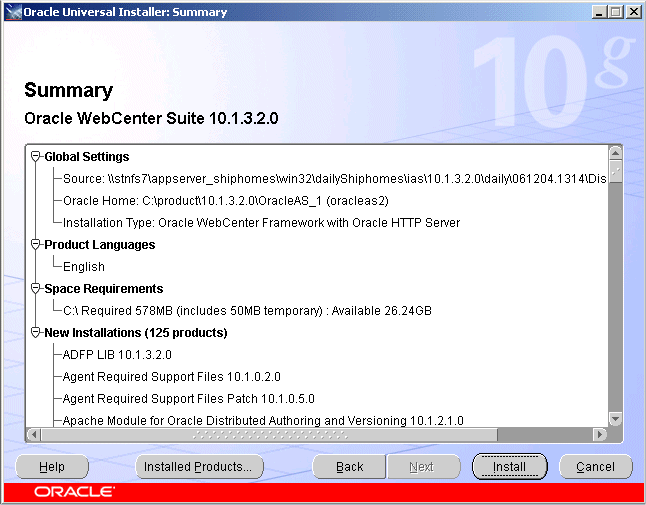This screenshot has height=505, width=646.
Task: Collapse the Global Settings tree node
Action: (36, 157)
